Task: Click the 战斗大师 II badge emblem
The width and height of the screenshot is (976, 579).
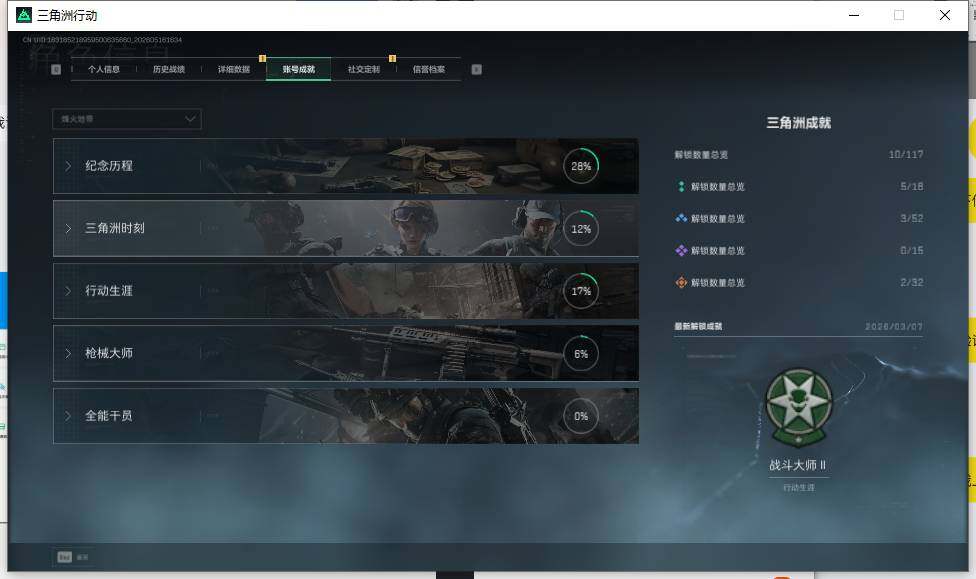Action: click(x=799, y=408)
